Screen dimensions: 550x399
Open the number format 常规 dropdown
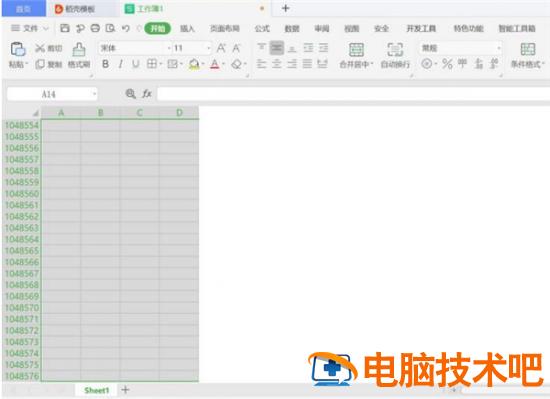498,48
